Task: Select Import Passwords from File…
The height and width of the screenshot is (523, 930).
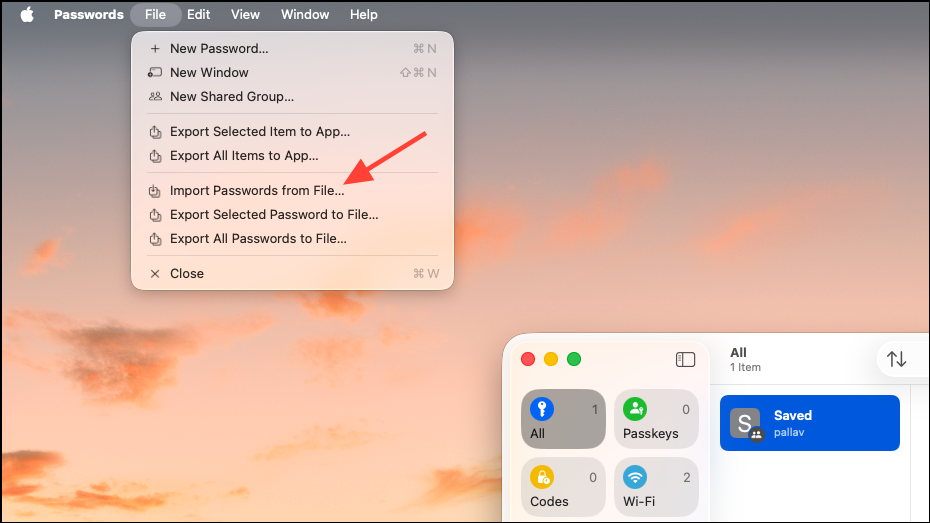Action: [292, 190]
